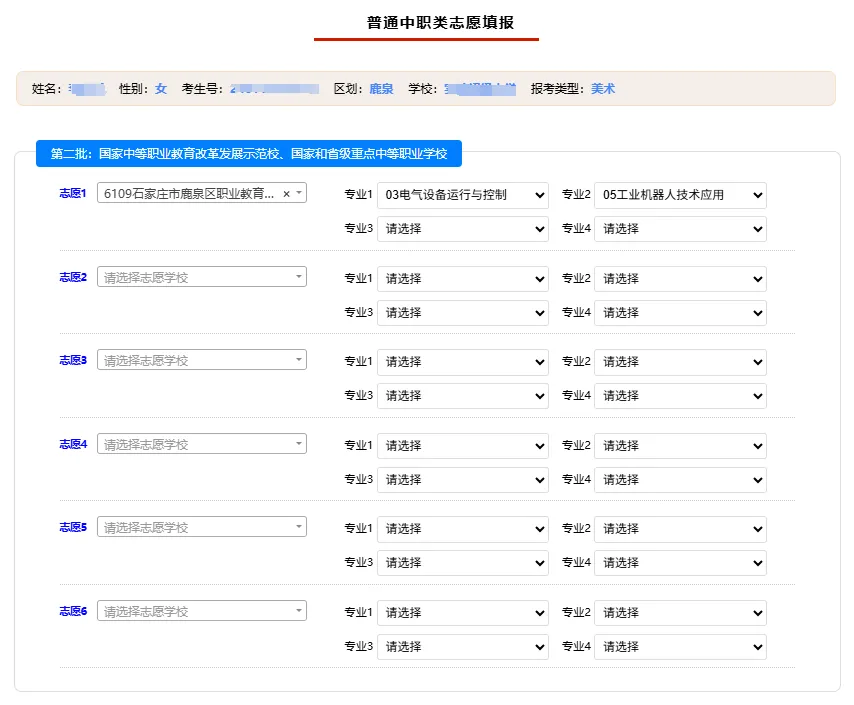This screenshot has height=705, width=854.
Task: Choose 专业4 for 志愿4
Action: [x=680, y=479]
